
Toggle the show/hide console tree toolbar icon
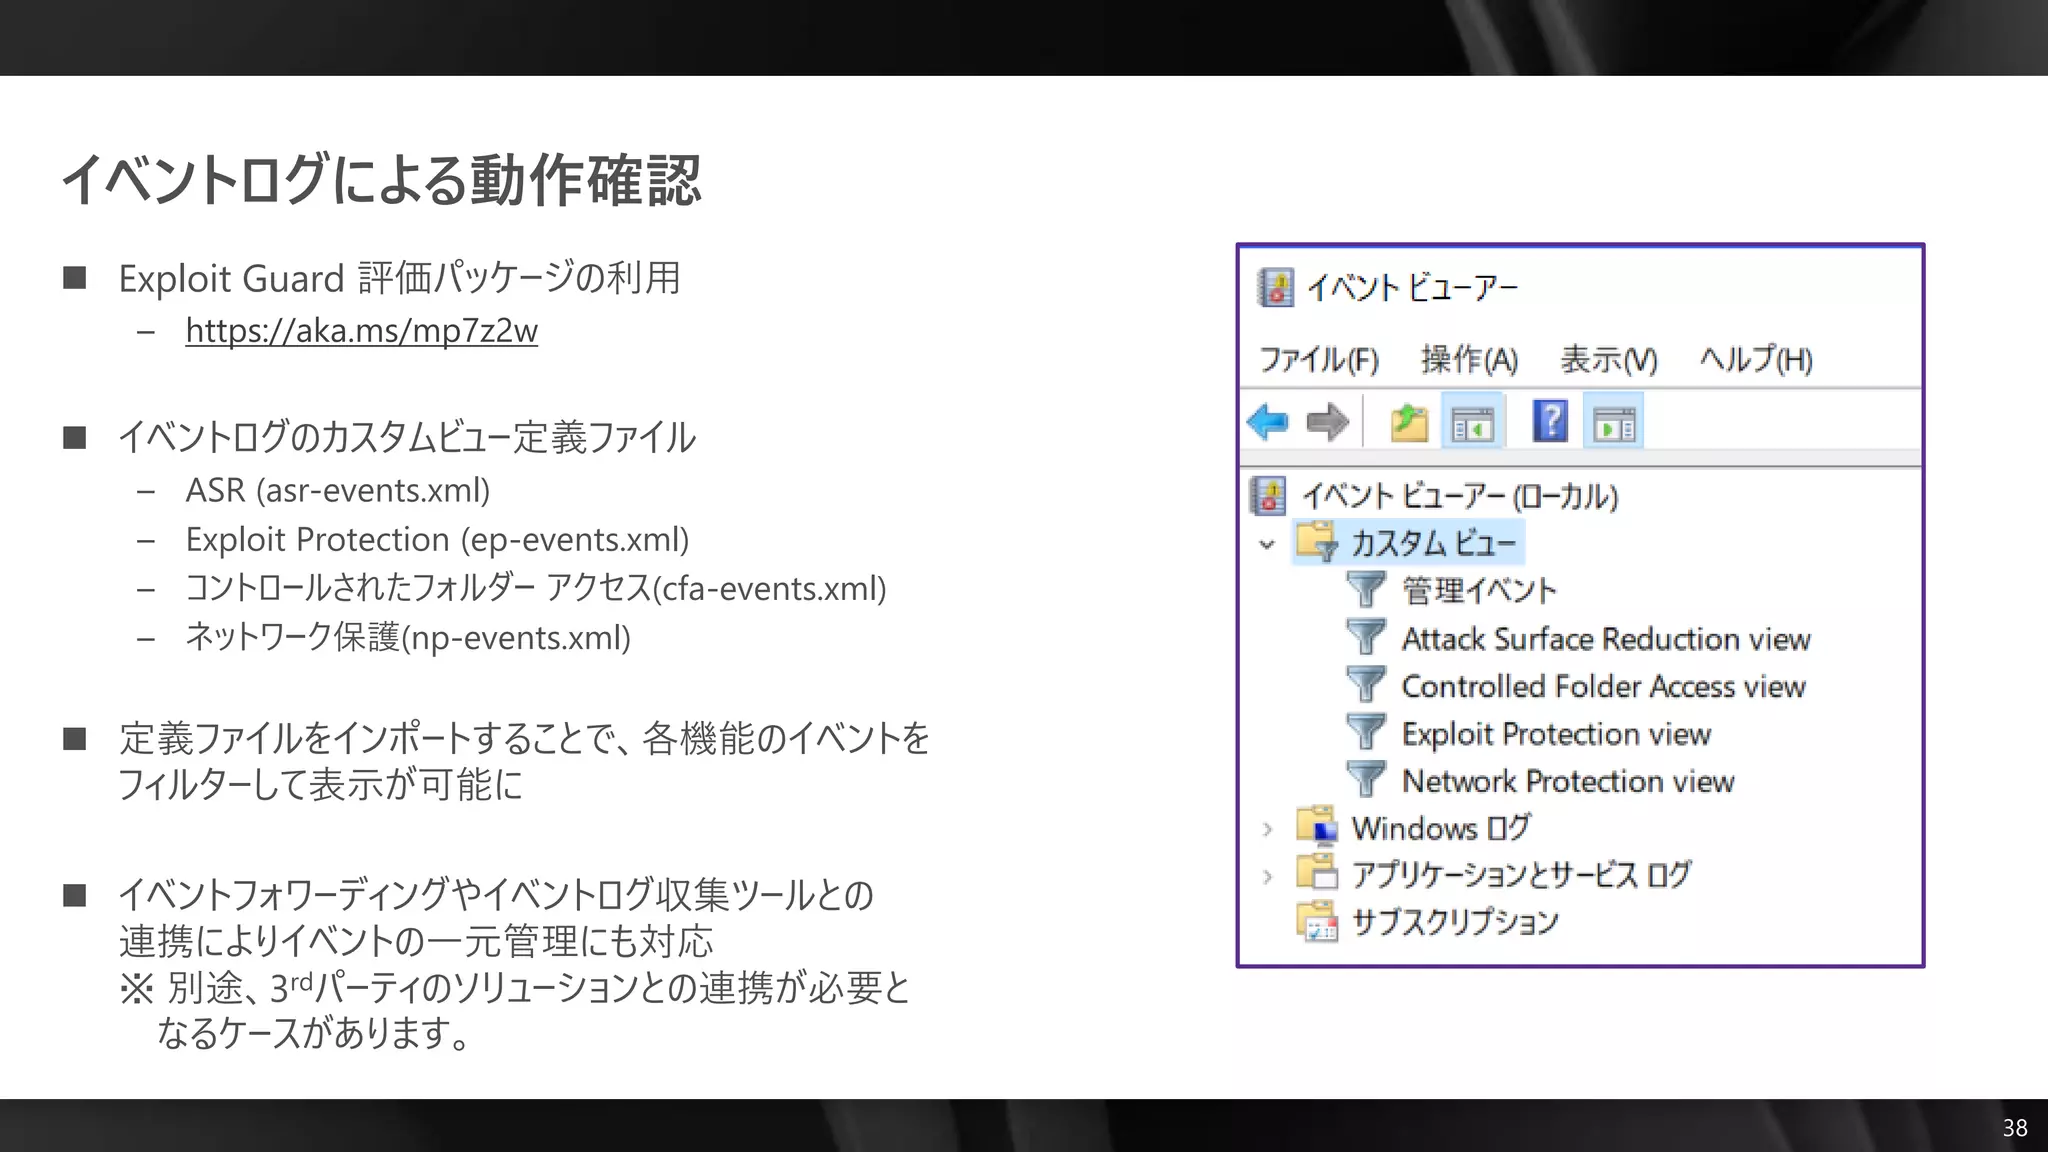coord(1472,423)
